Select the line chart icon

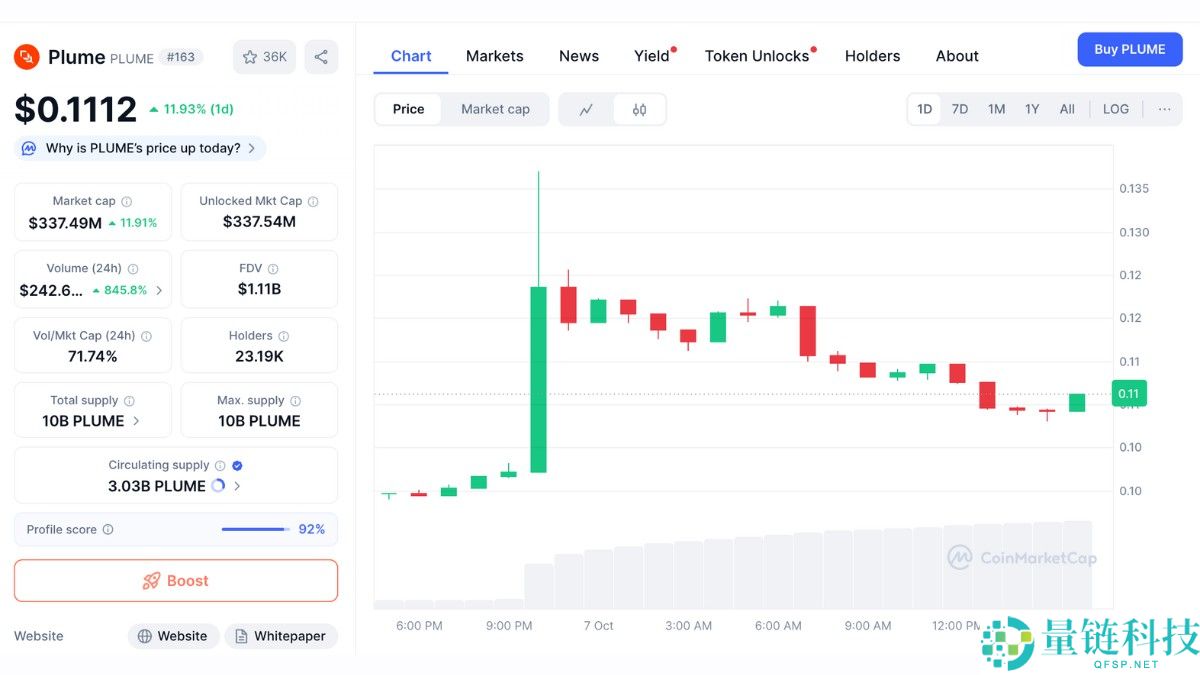(586, 109)
